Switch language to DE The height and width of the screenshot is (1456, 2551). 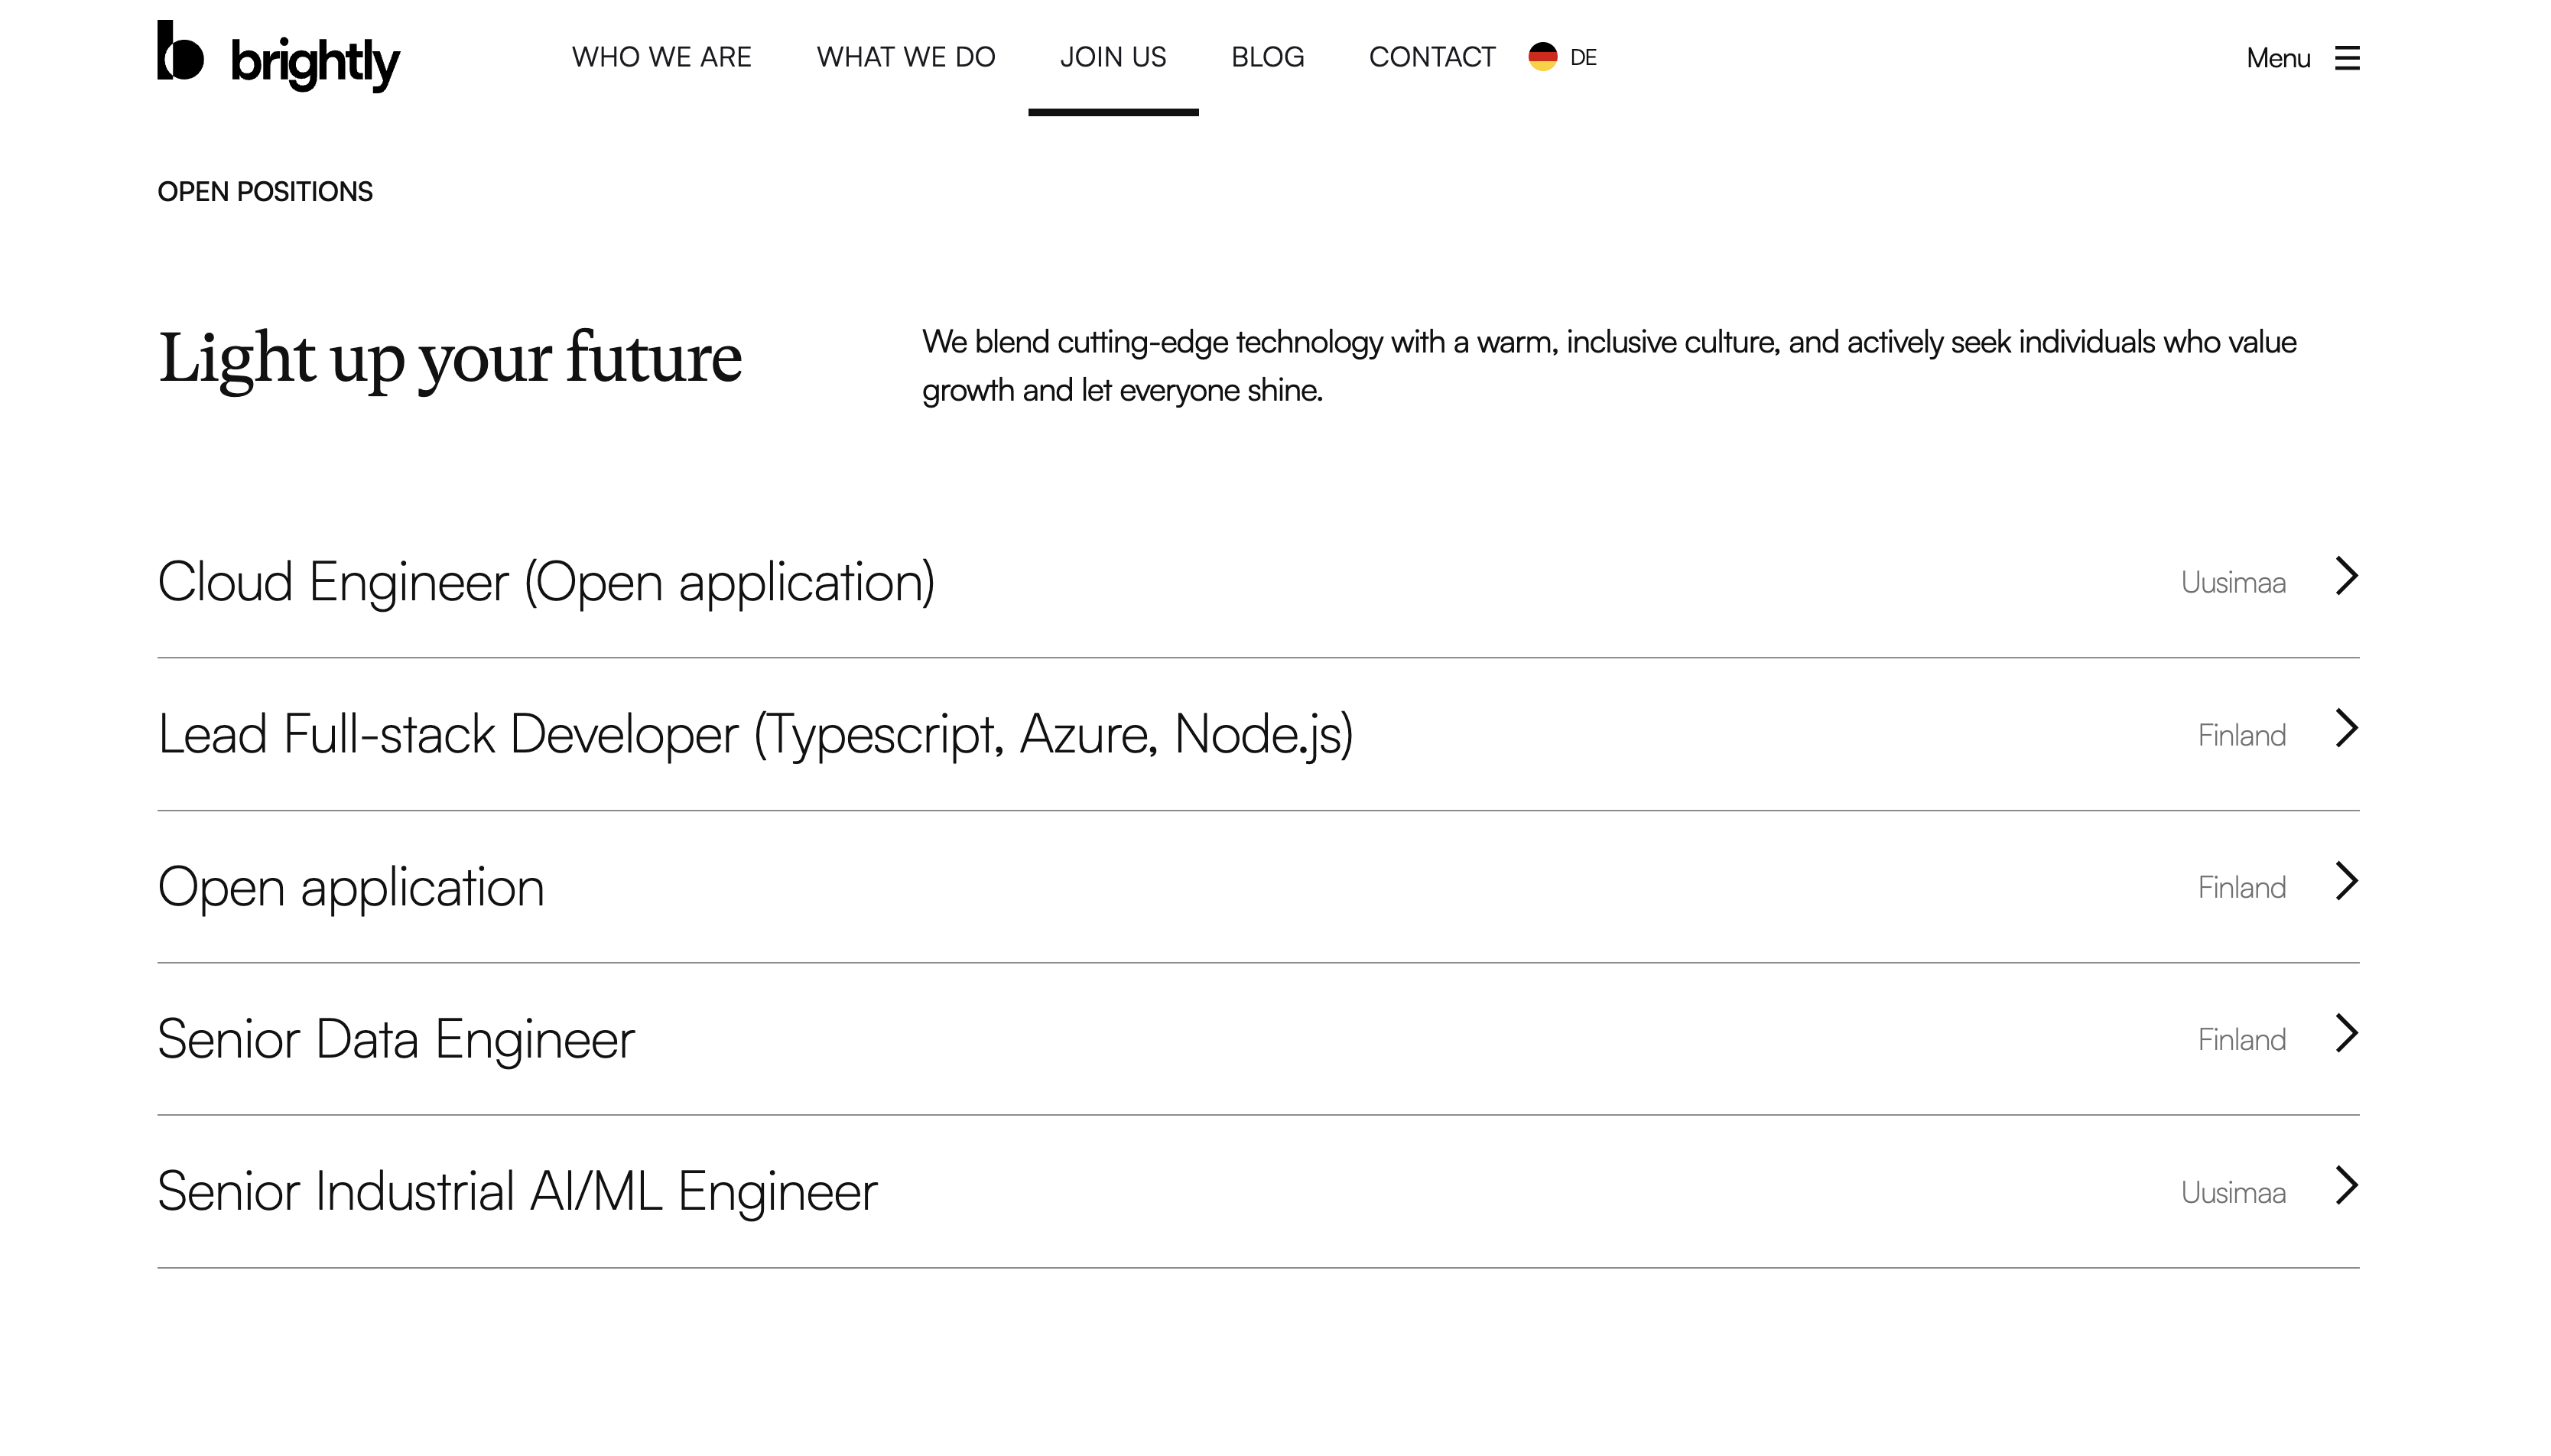(x=1583, y=58)
